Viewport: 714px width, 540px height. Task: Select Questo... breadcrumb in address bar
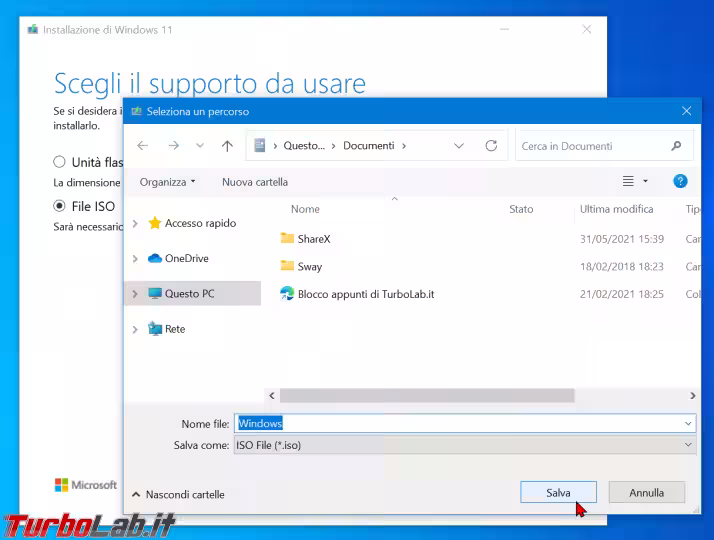pos(304,146)
